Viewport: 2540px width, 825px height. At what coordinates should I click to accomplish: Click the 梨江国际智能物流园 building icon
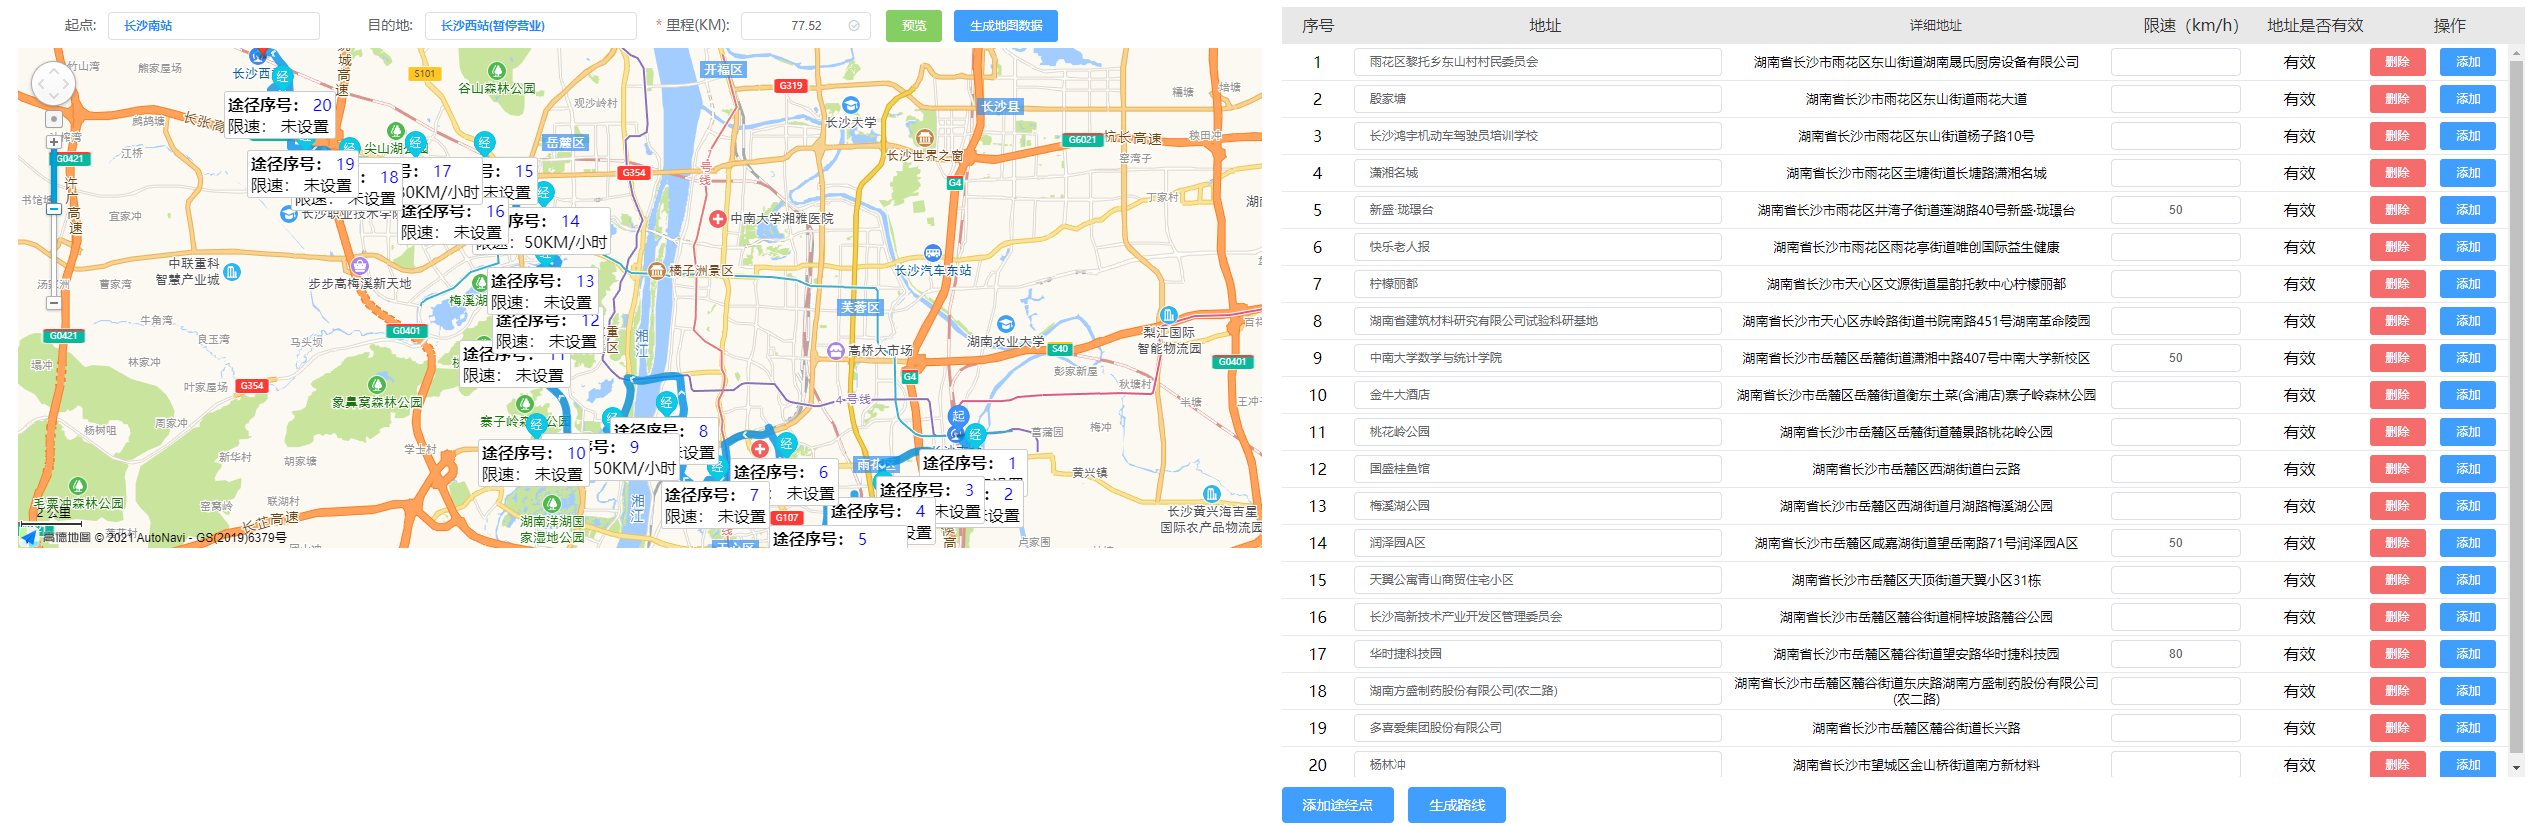1169,316
